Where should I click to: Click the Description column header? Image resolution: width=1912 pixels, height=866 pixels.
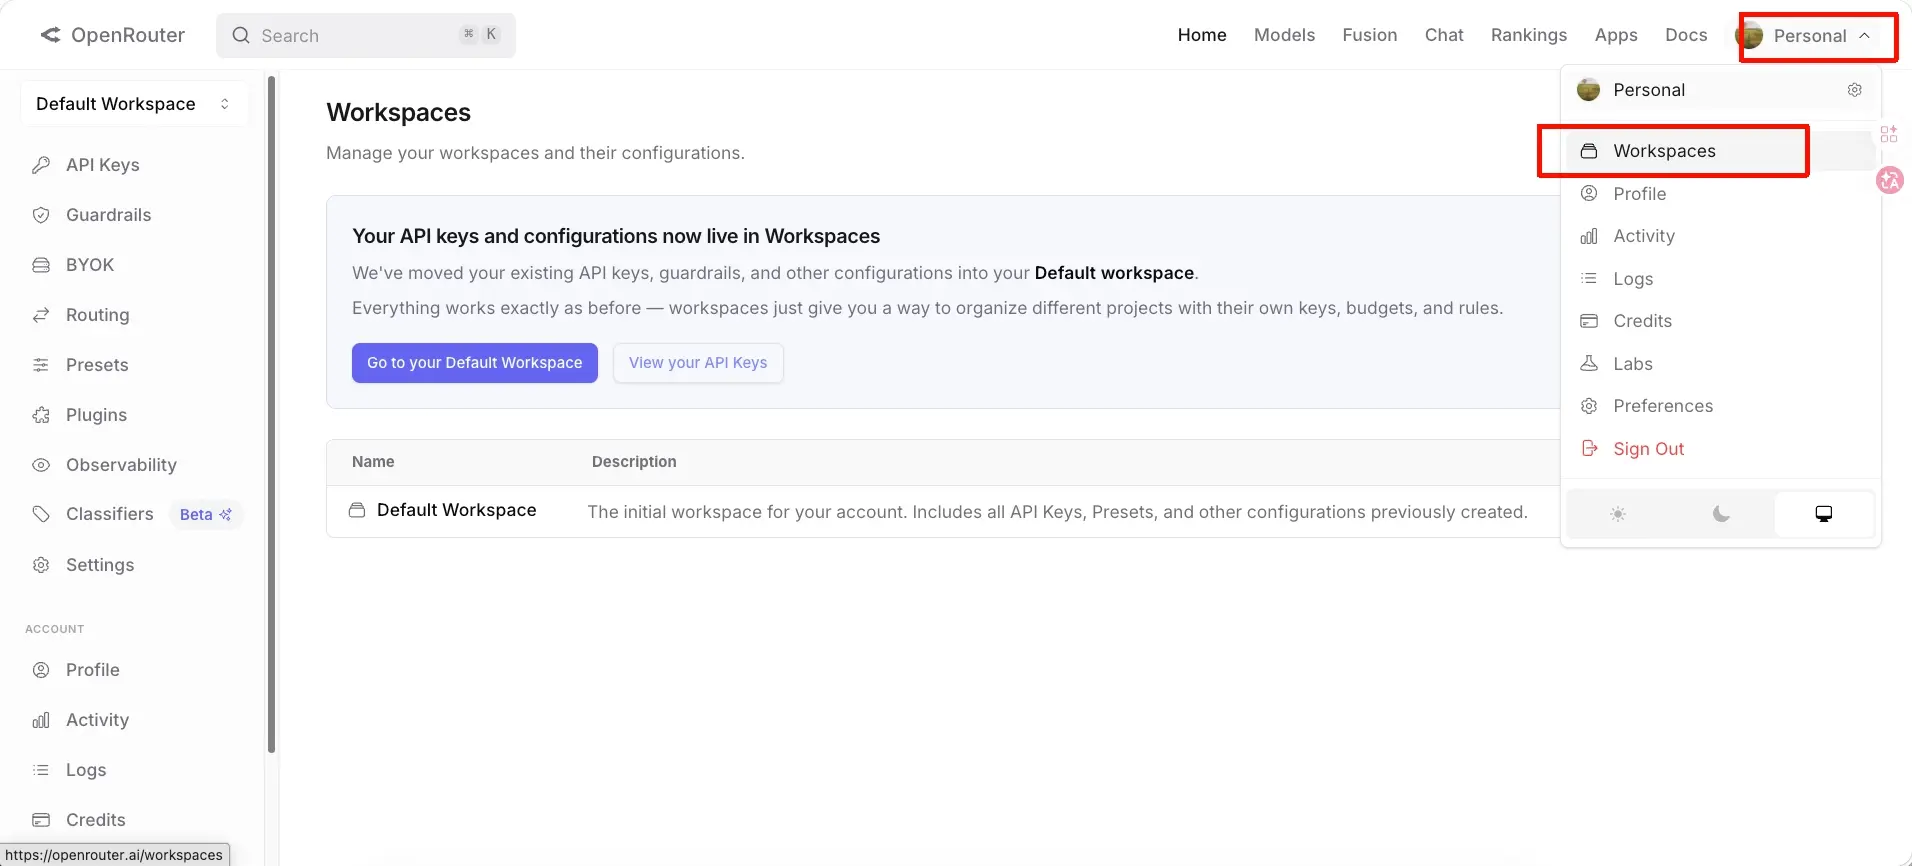click(634, 462)
